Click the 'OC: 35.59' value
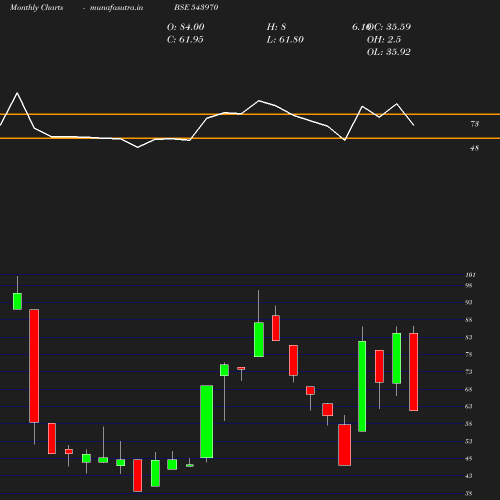This screenshot has width=500, height=500. (x=389, y=27)
